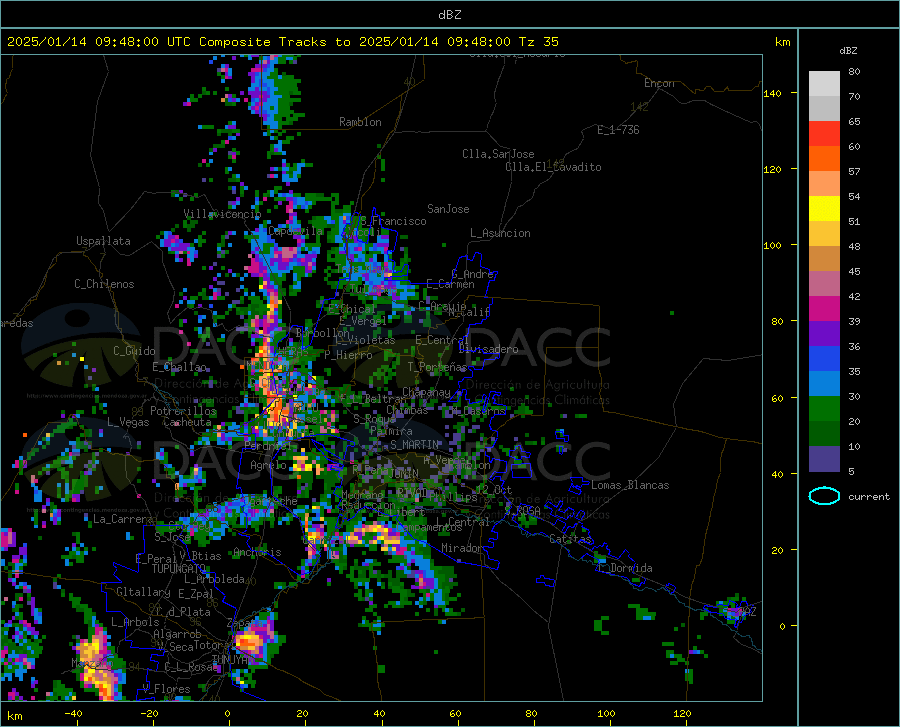The height and width of the screenshot is (727, 900).
Task: Click the P_Hierro place label
Action: (x=348, y=355)
